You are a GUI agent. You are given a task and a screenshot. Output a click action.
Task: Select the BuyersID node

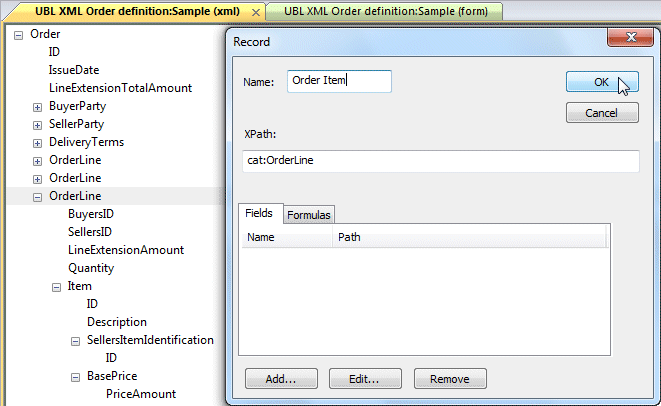click(91, 214)
